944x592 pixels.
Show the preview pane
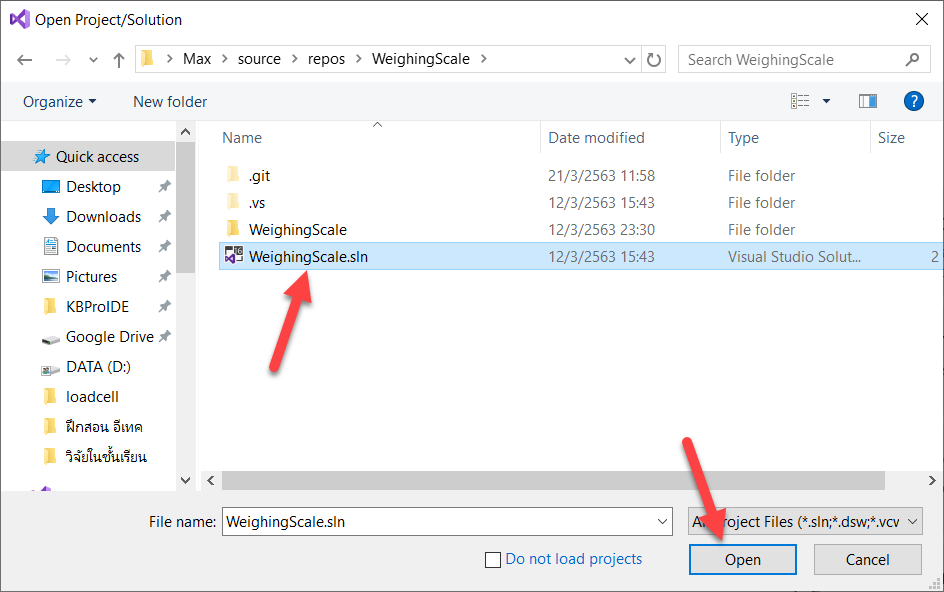coord(868,101)
